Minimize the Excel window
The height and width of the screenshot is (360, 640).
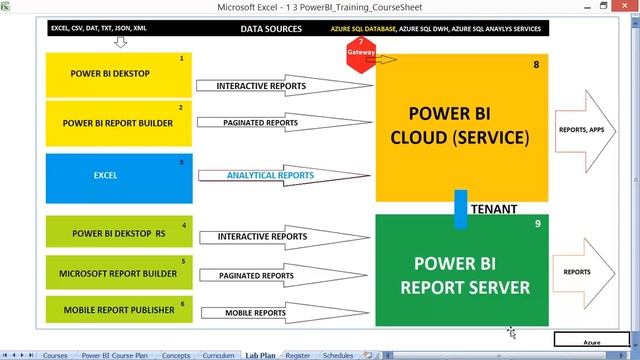click(x=587, y=7)
